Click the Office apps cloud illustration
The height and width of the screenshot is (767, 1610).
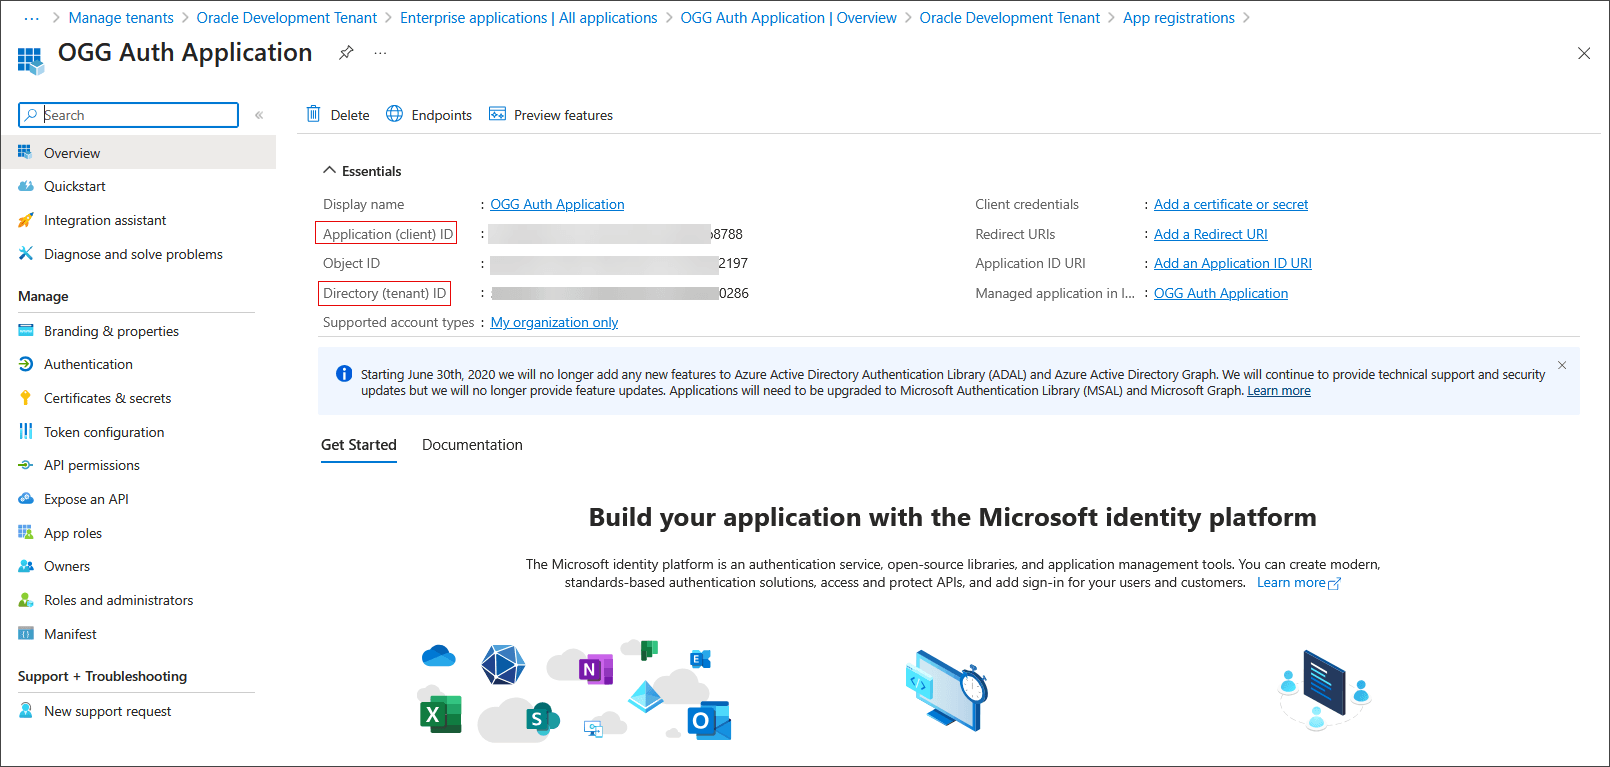[575, 690]
